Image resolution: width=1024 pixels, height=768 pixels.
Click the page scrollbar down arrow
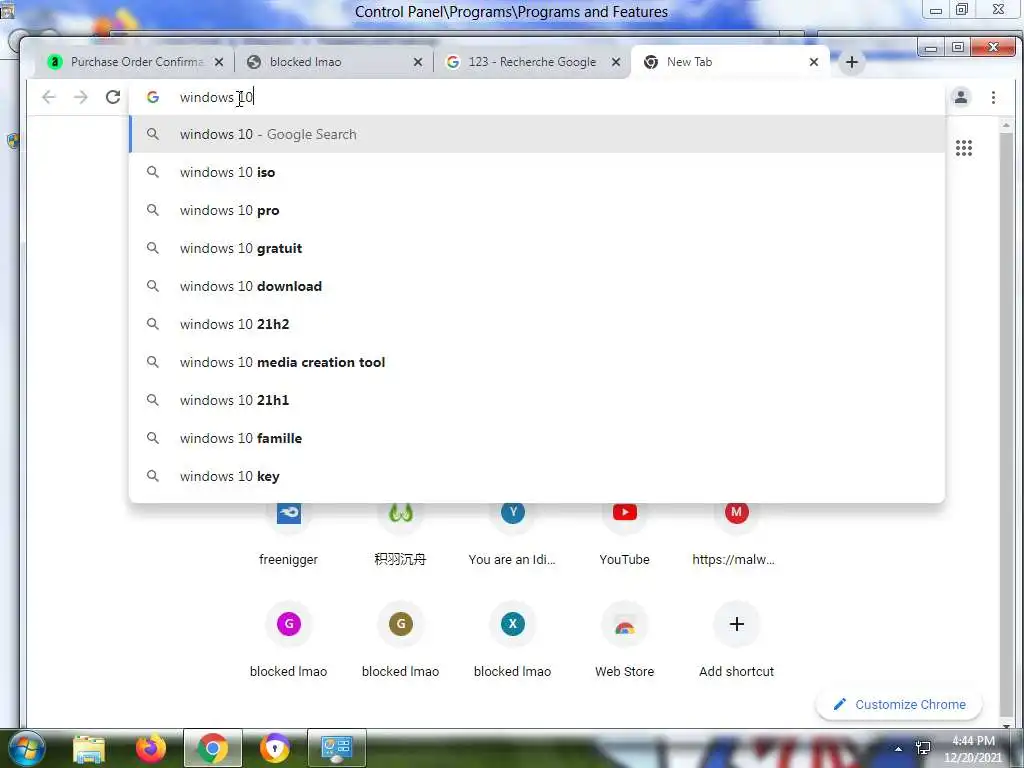click(x=1006, y=724)
